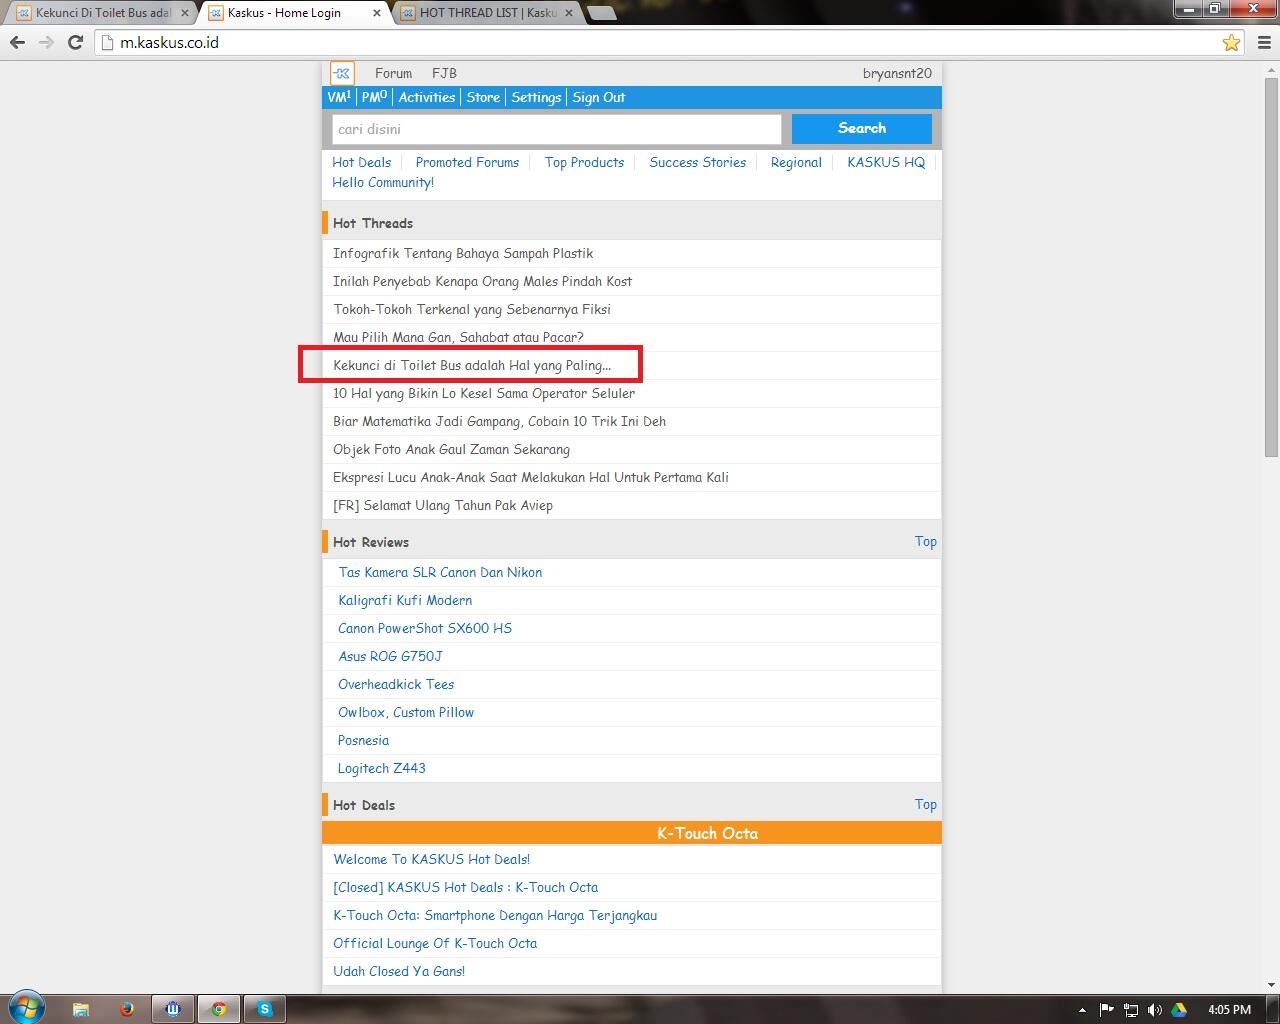Image resolution: width=1280 pixels, height=1024 pixels.
Task: Open thread 'Infografik Tentang Bahaya Sampah Plastik'
Action: click(x=463, y=253)
